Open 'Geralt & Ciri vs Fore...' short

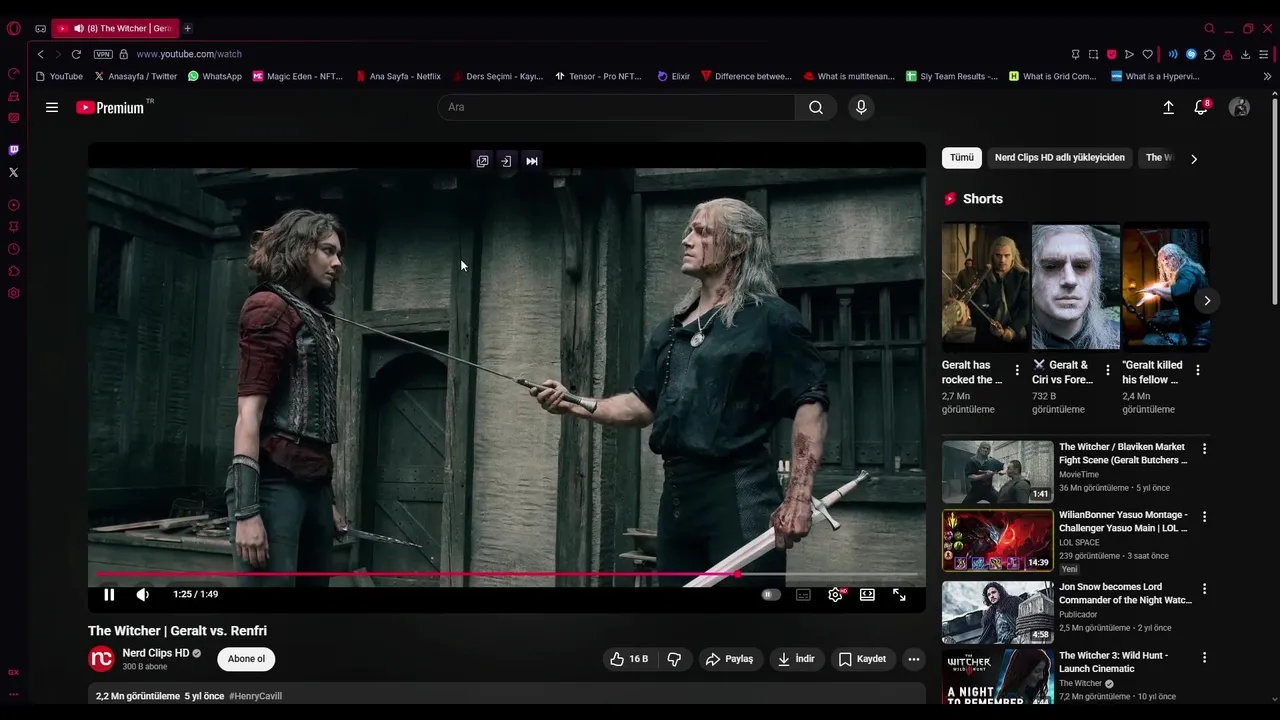click(1075, 286)
